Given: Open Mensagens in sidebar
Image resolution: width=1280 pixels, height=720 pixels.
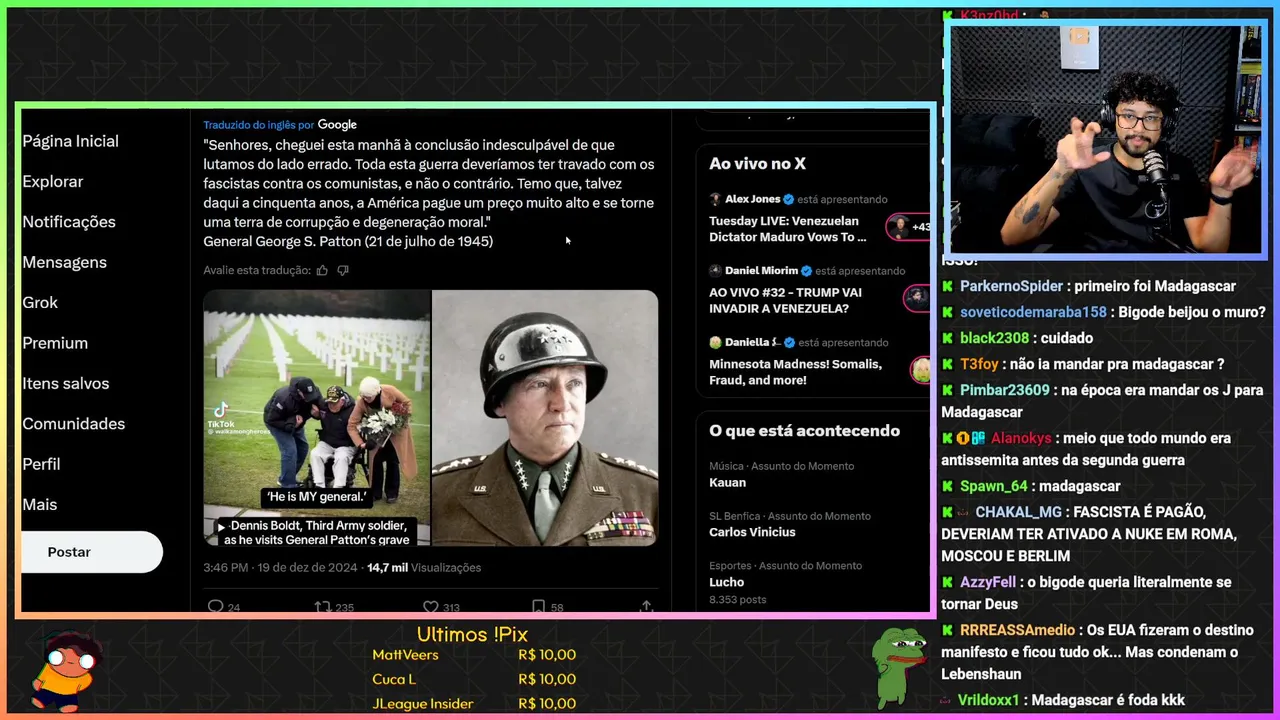Looking at the screenshot, I should click(64, 262).
